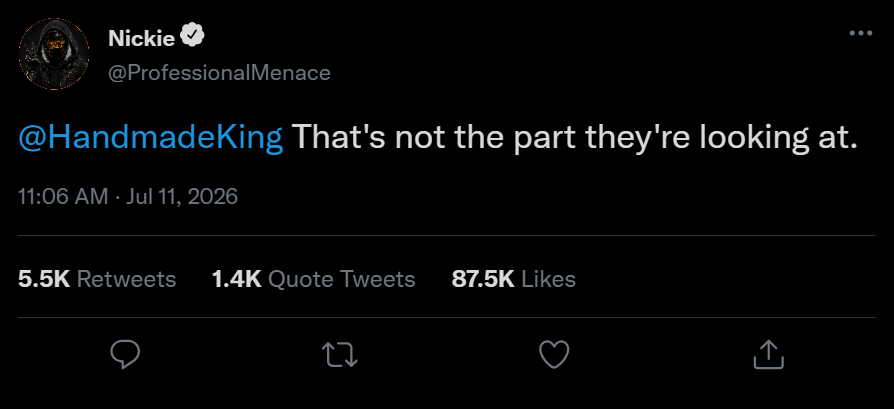This screenshot has height=409, width=894.
Task: View the Likes list label
Action: (x=548, y=279)
